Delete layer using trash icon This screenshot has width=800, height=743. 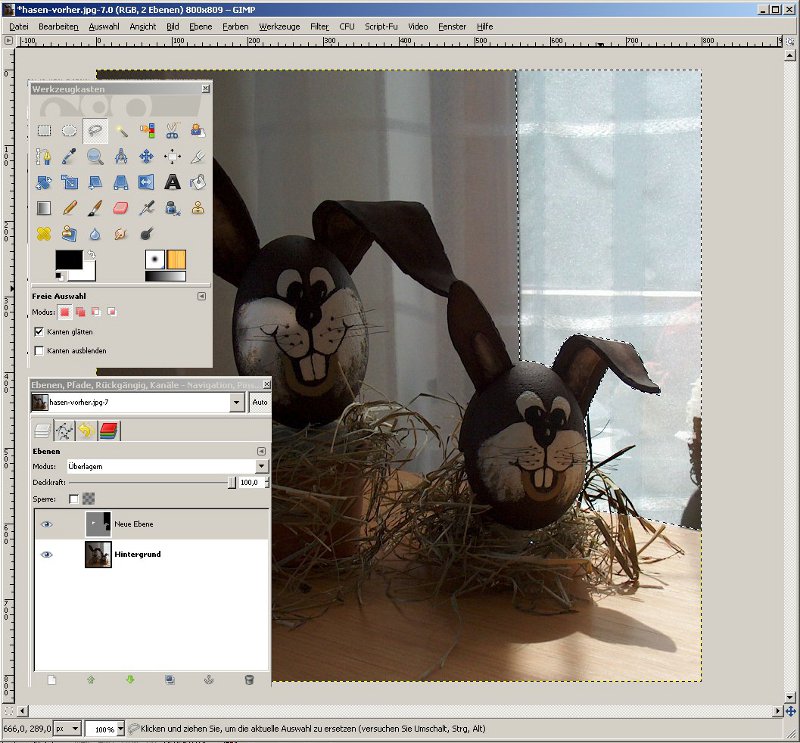click(x=249, y=680)
